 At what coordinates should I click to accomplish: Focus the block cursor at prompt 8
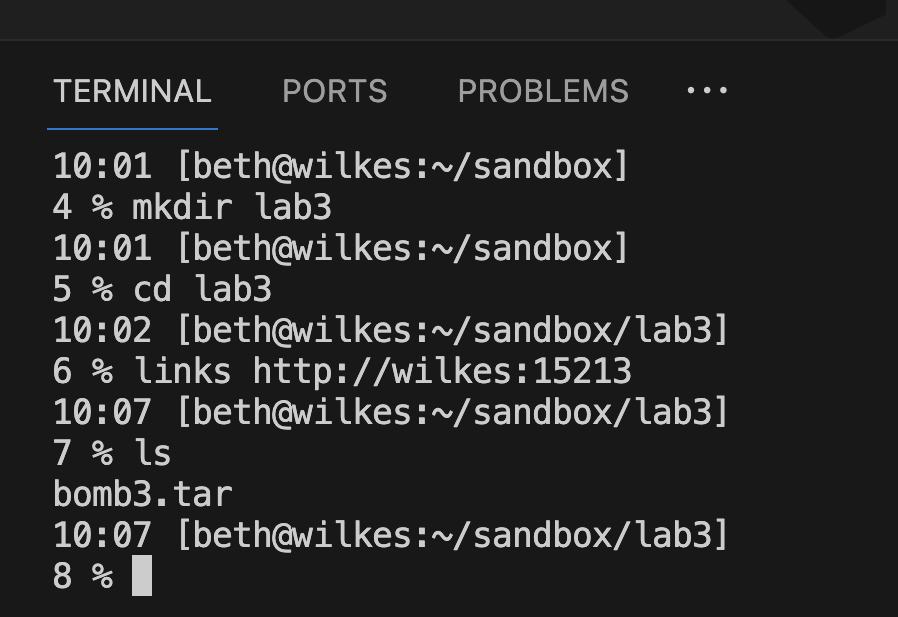[x=142, y=577]
